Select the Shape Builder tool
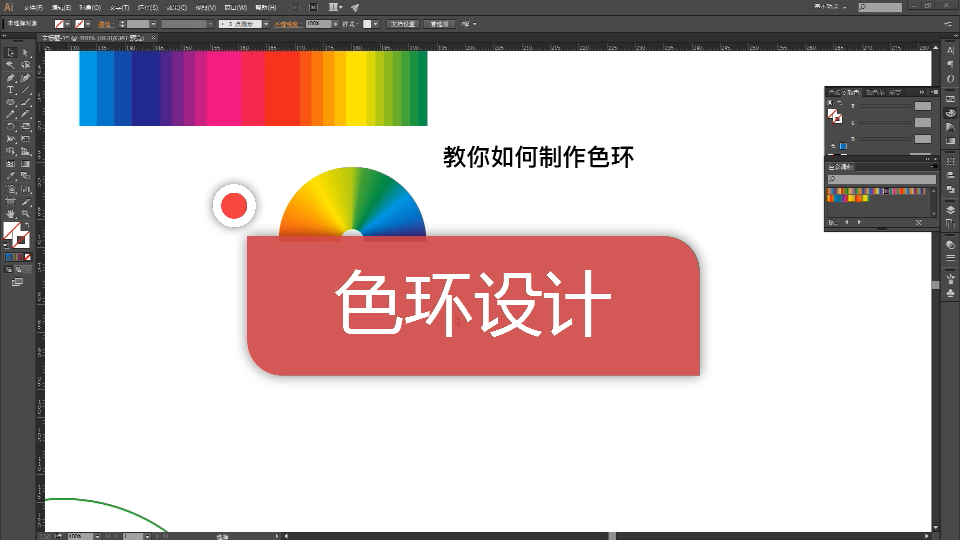 (x=10, y=151)
